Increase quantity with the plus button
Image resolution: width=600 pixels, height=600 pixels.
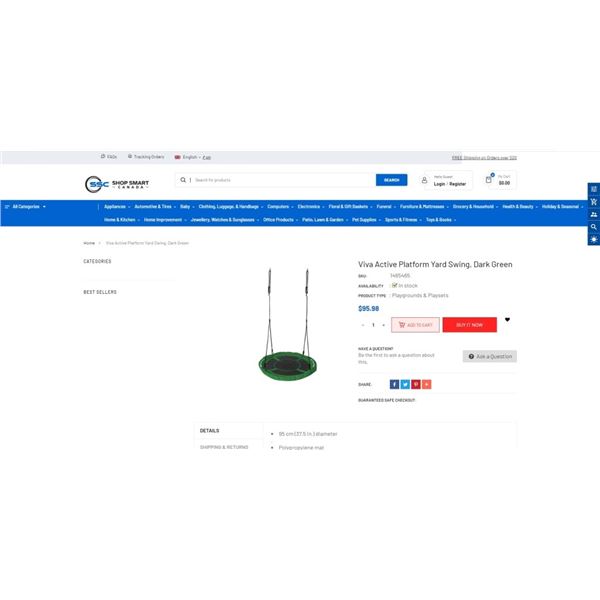pyautogui.click(x=383, y=325)
